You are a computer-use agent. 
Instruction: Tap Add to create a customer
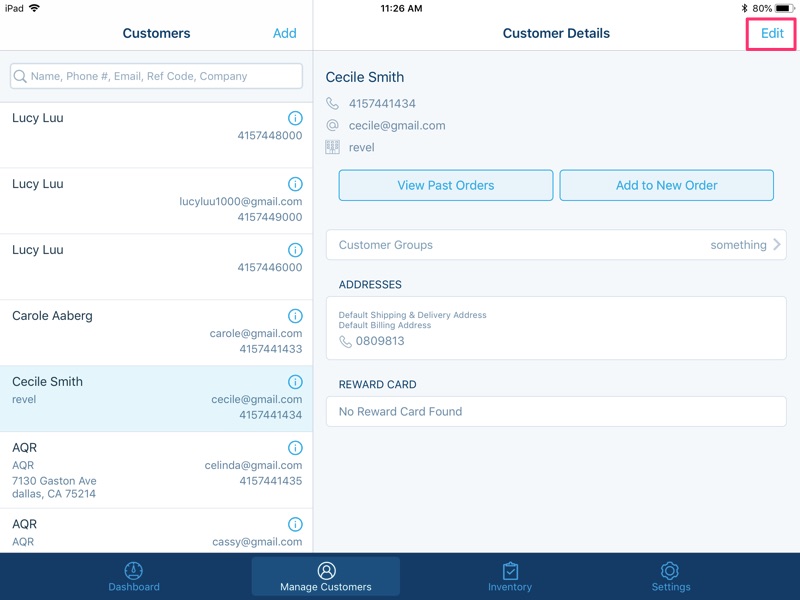tap(284, 33)
